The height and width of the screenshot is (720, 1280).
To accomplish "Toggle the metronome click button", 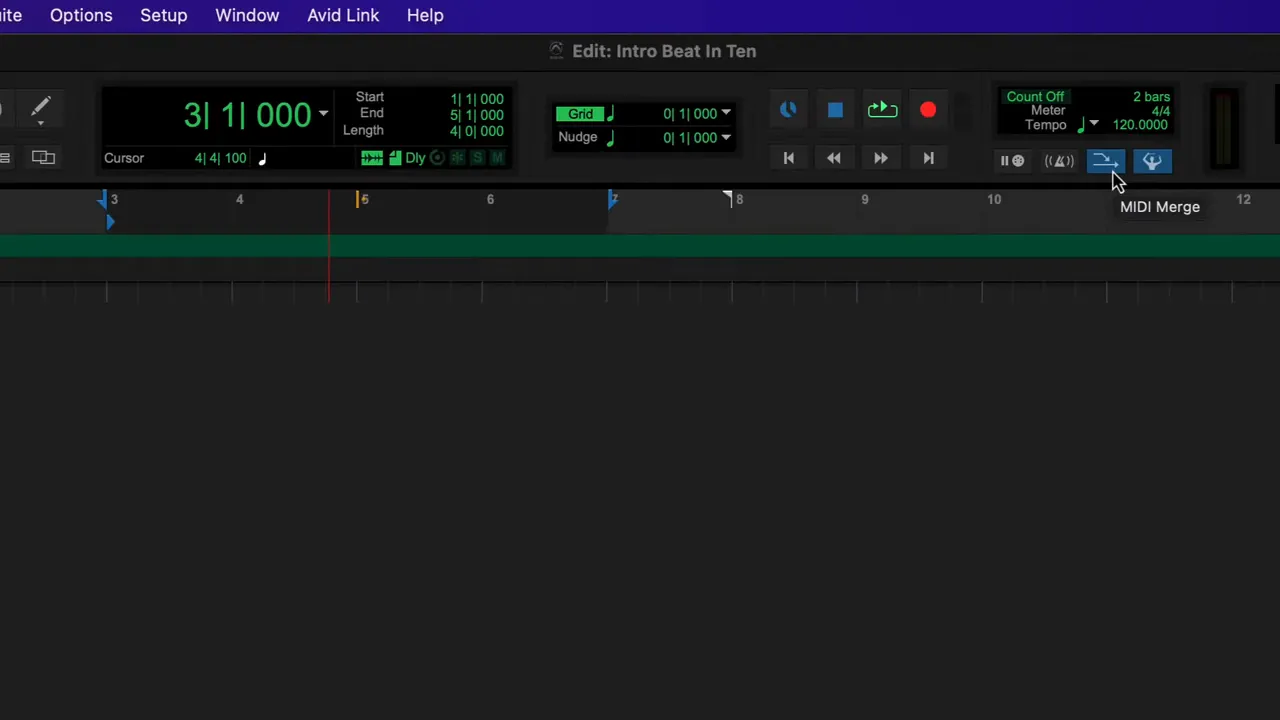I will click(x=1059, y=161).
